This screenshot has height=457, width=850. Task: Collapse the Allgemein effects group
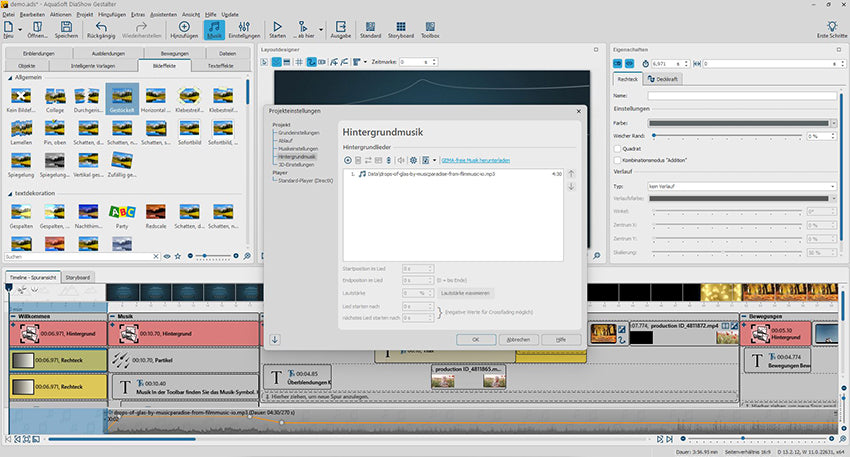coord(11,77)
